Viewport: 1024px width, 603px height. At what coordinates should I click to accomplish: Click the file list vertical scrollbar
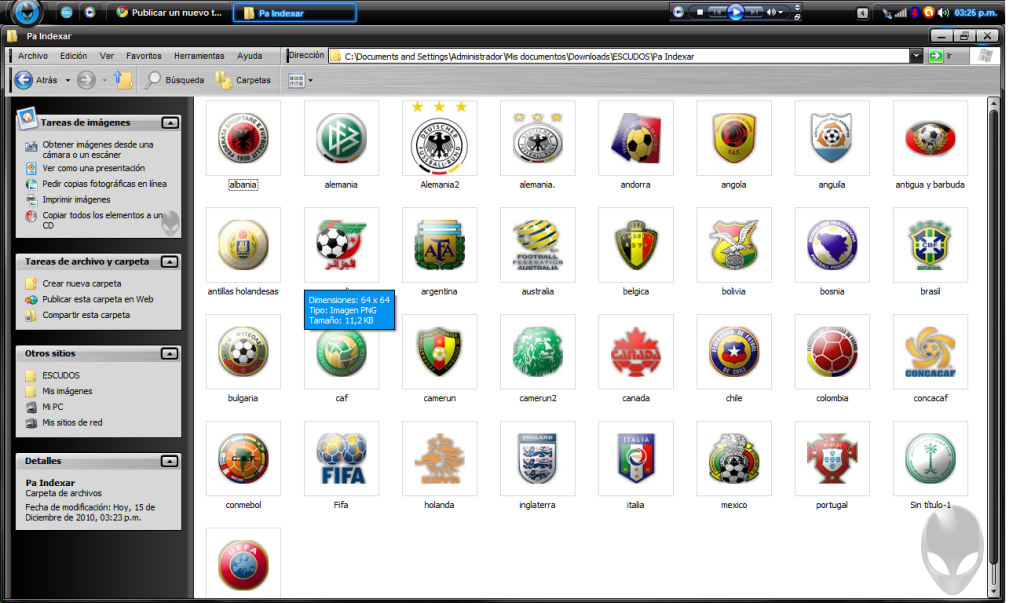tap(993, 347)
